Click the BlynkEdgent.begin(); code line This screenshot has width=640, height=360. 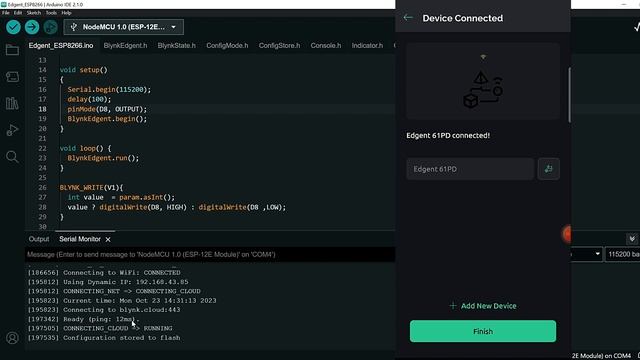(107, 119)
